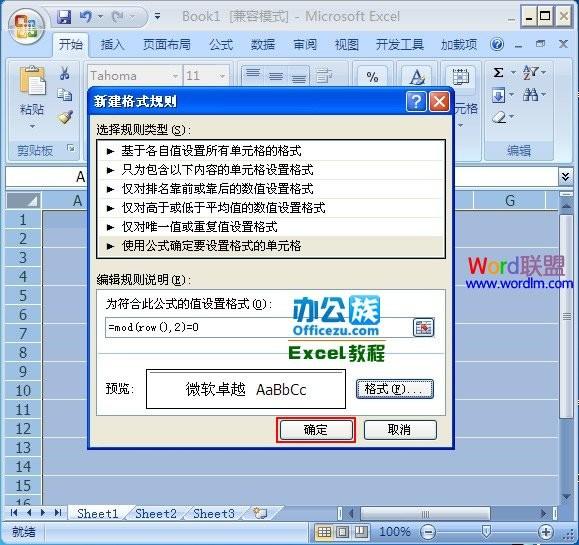The image size is (579, 545).
Task: Switch to Sheet2 tab
Action: pos(155,514)
